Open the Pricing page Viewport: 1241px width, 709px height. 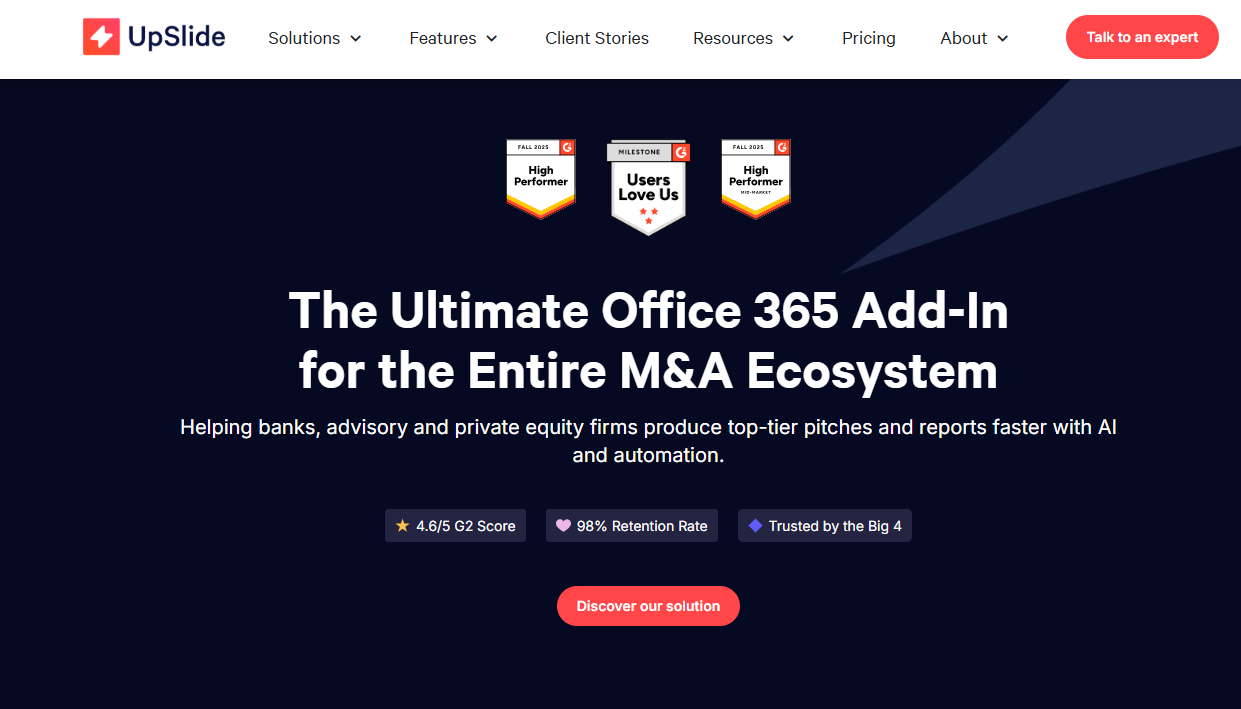869,38
